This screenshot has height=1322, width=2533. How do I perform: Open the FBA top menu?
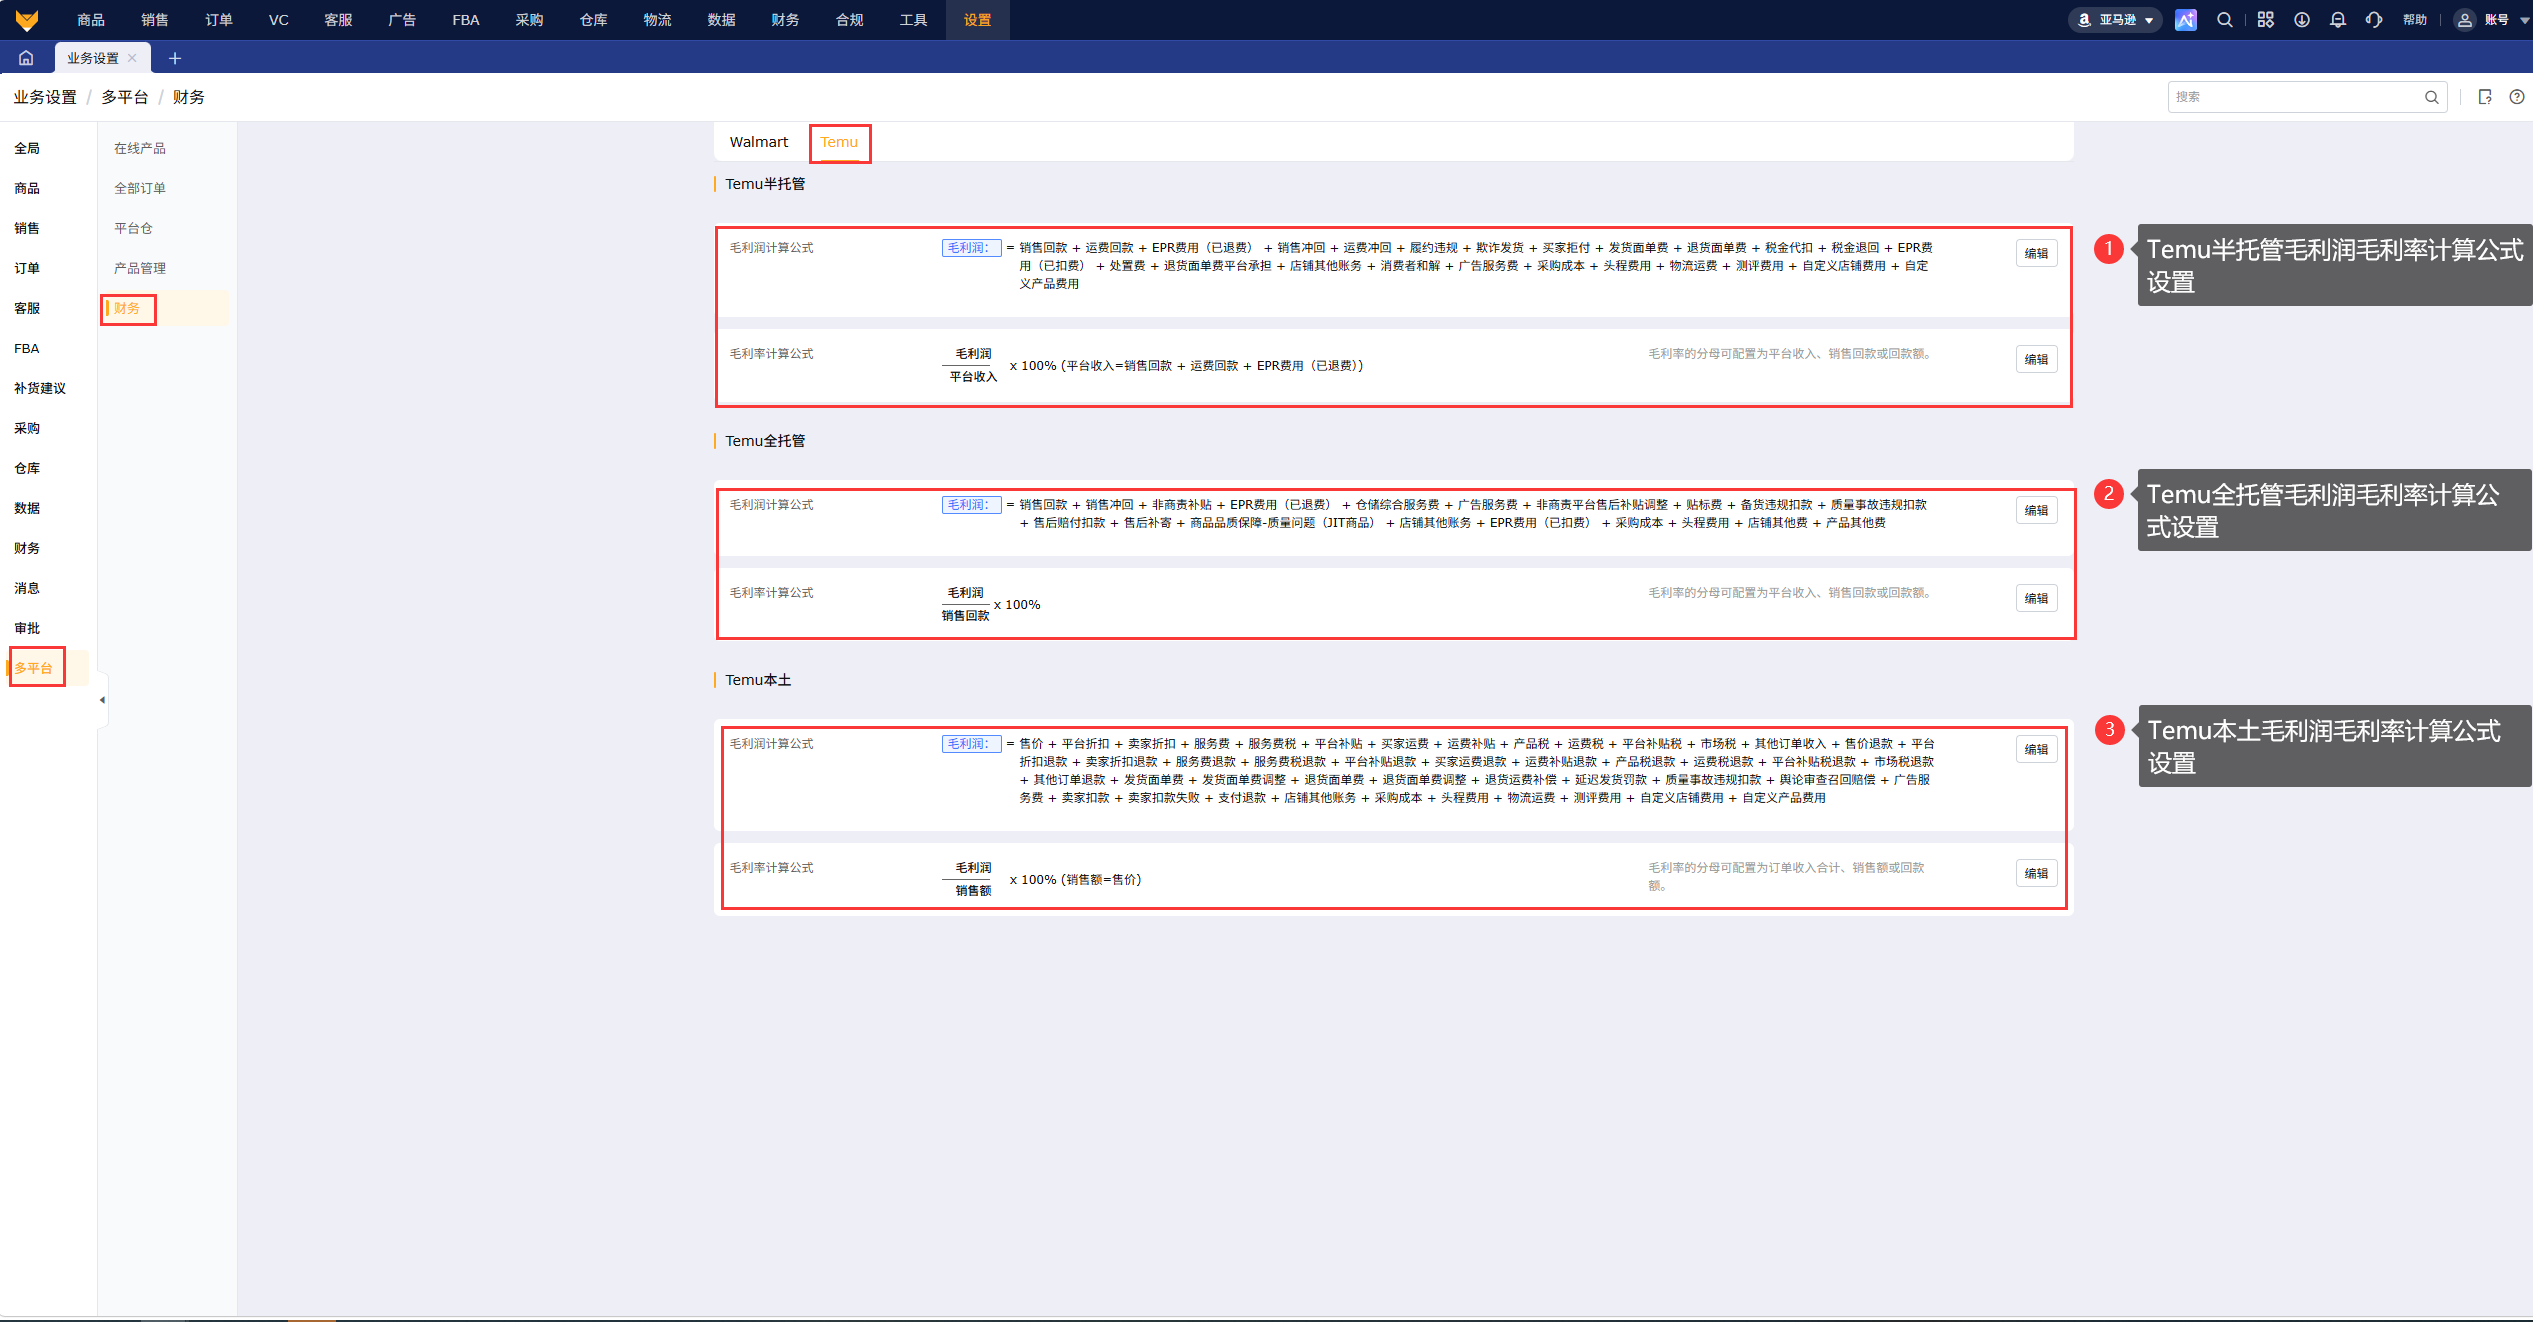(x=466, y=20)
